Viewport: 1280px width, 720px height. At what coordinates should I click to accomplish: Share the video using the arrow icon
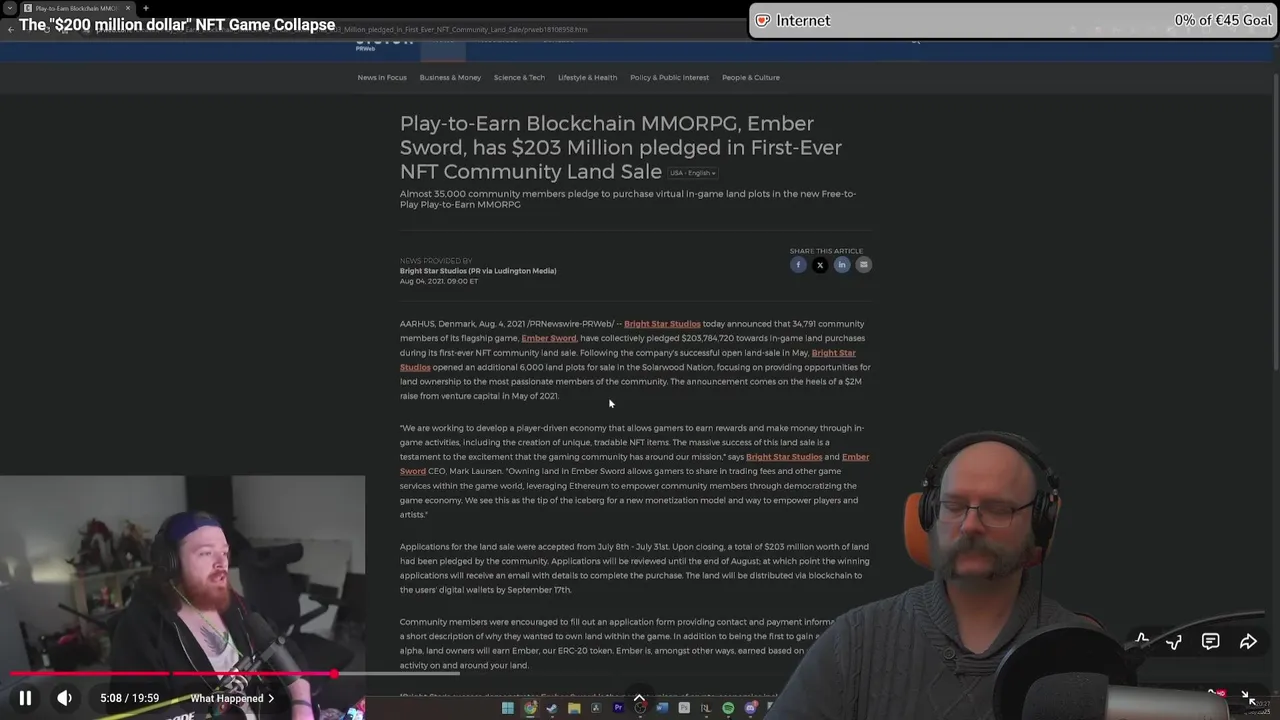[x=1248, y=641]
